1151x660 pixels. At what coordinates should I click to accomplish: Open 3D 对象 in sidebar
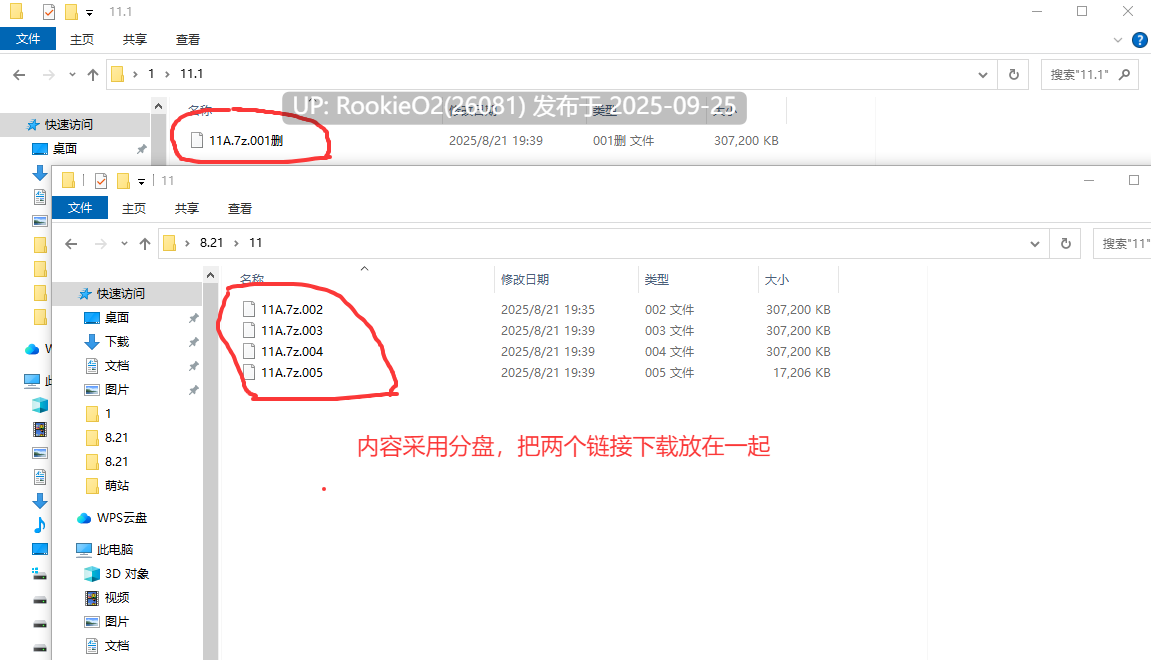click(x=126, y=574)
